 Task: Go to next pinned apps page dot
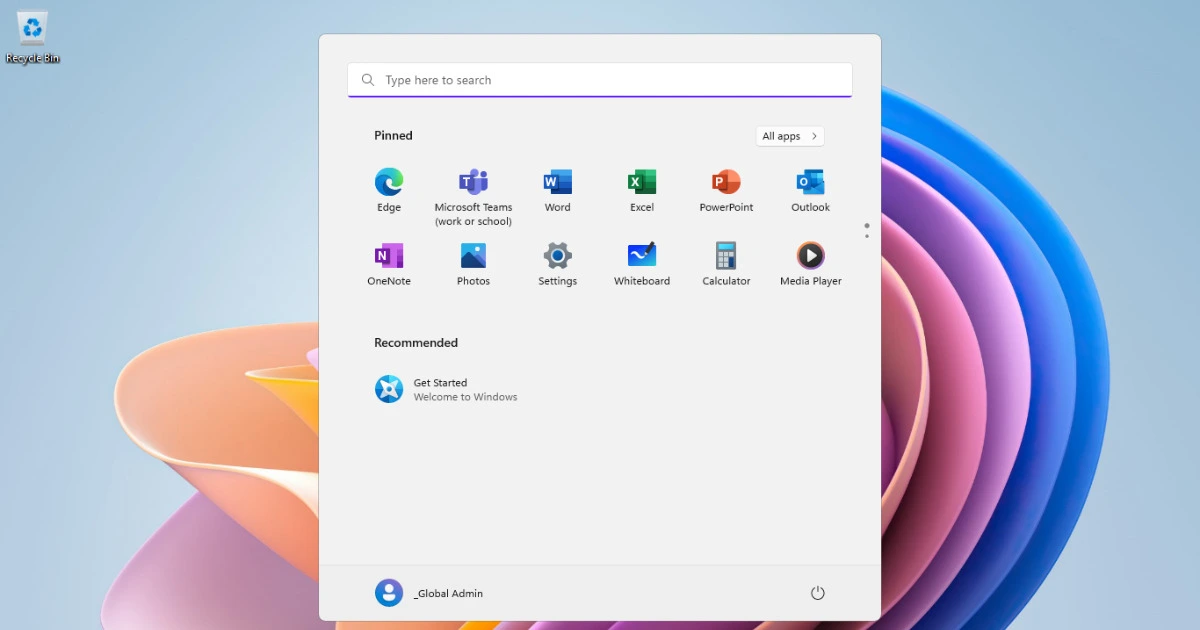coord(867,236)
